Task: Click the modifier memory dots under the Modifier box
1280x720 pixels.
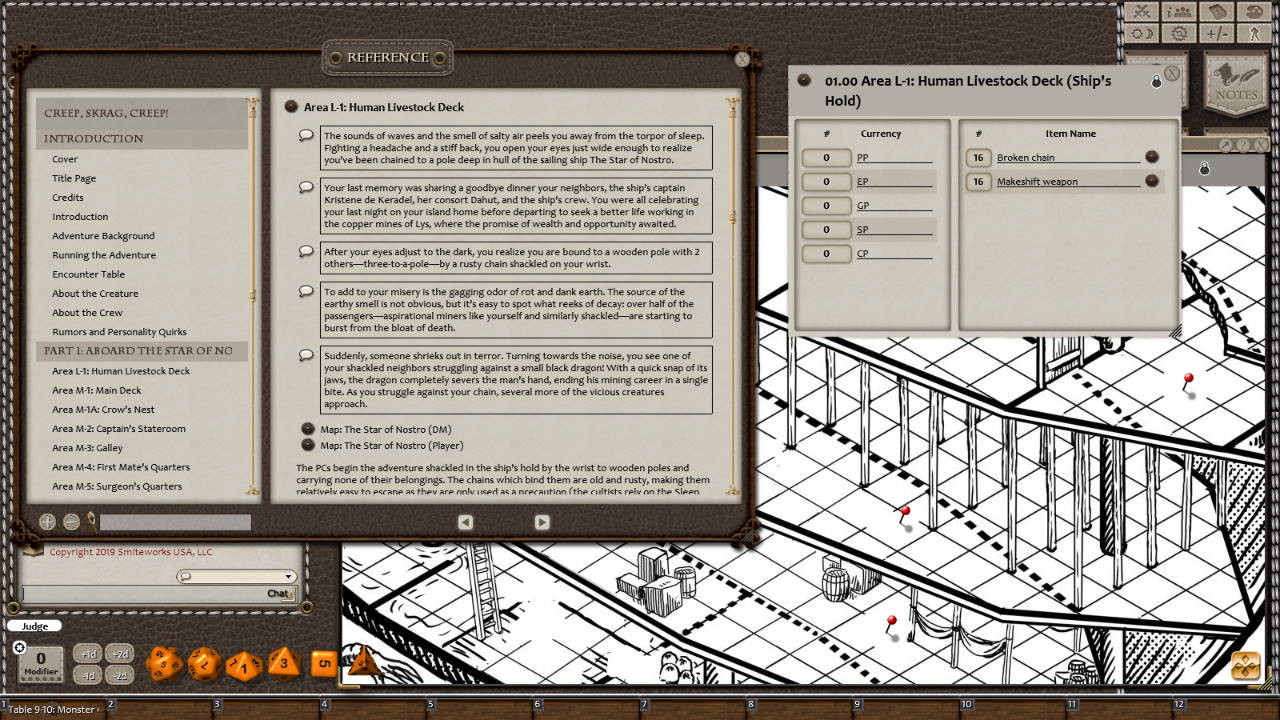Action: tap(41, 678)
